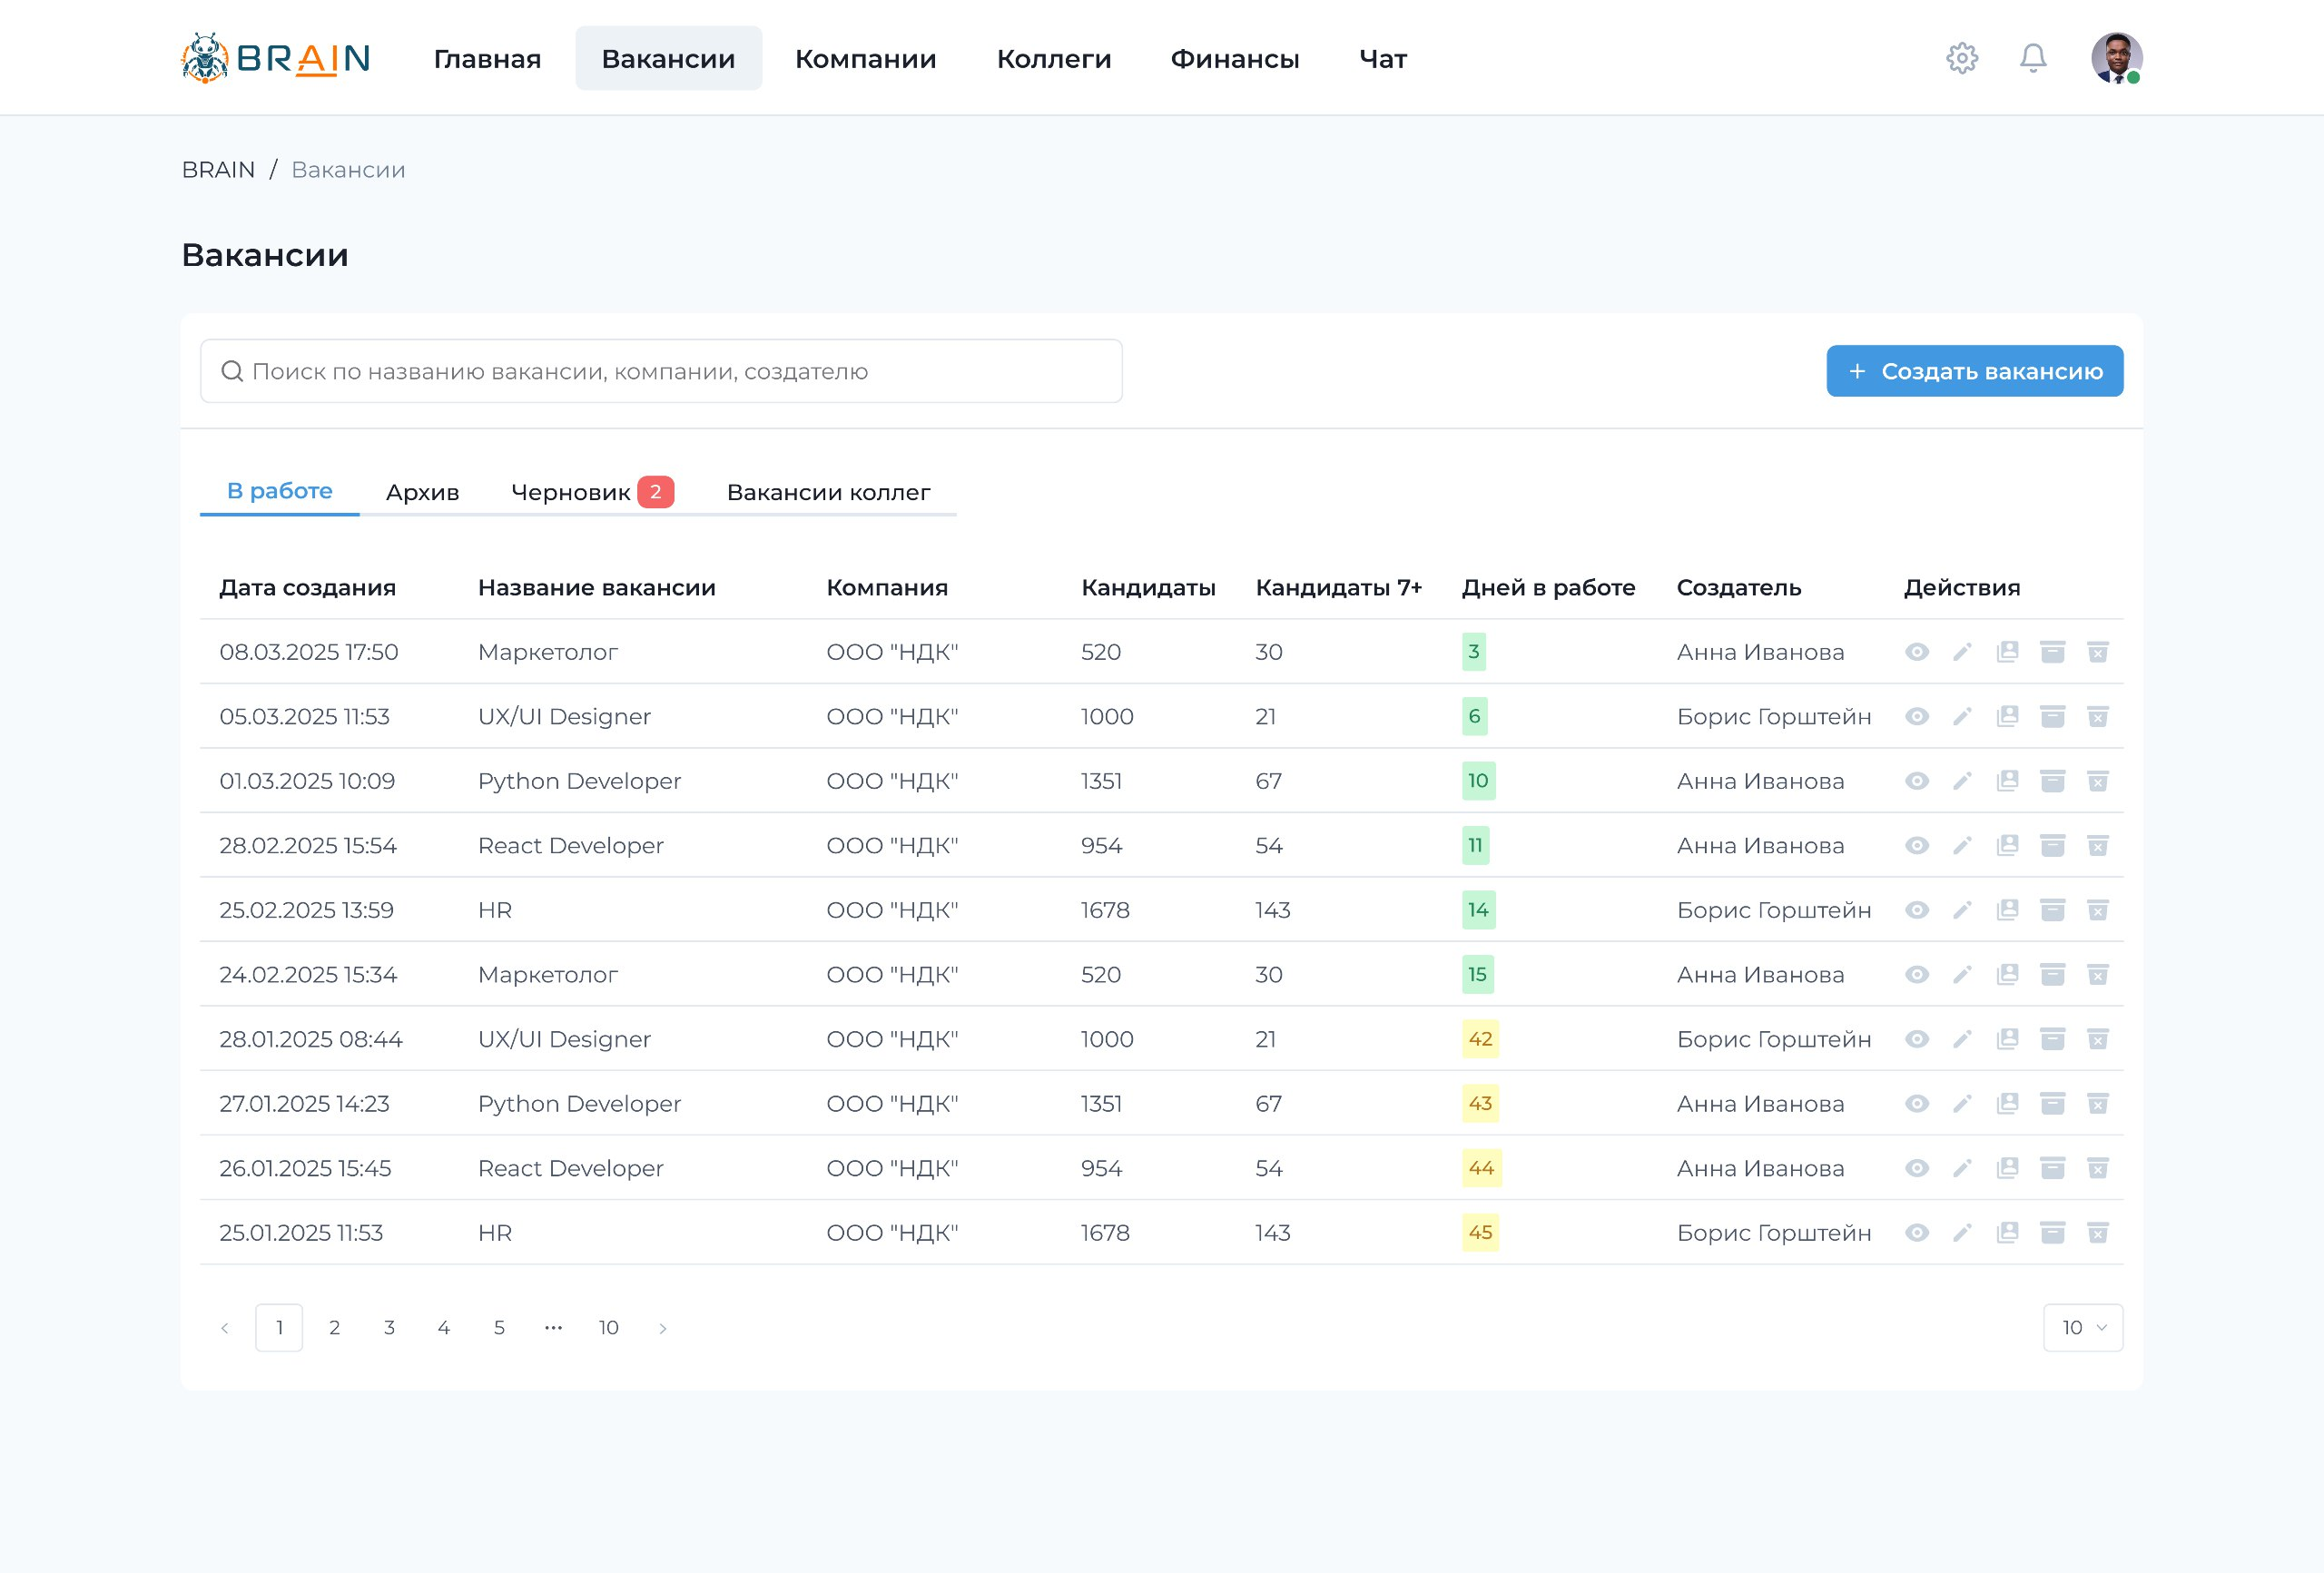The width and height of the screenshot is (2324, 1573).
Task: Open the rows-per-page dropdown showing 10
Action: coord(2083,1327)
